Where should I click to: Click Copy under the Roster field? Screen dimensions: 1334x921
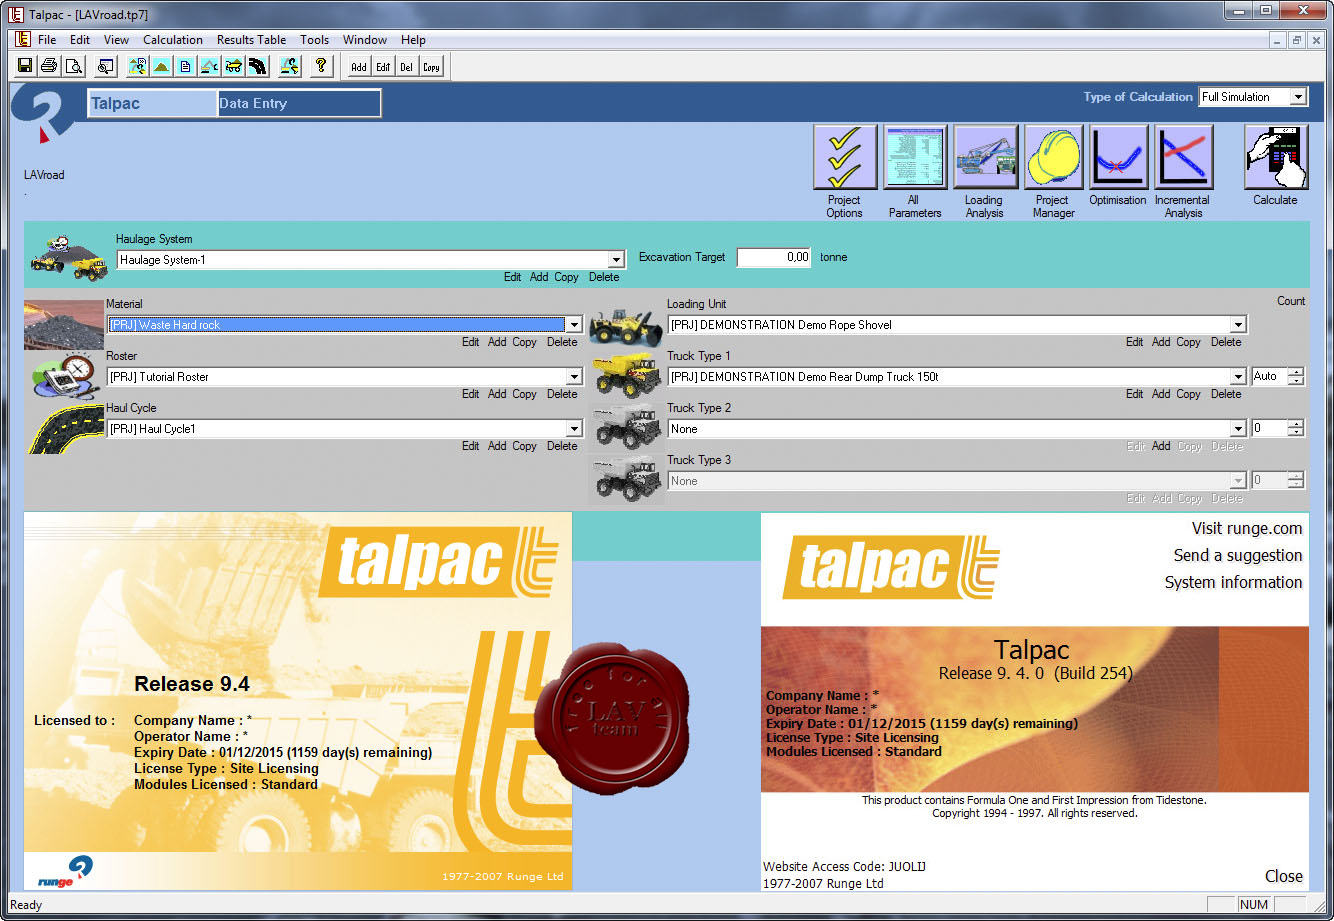point(525,394)
